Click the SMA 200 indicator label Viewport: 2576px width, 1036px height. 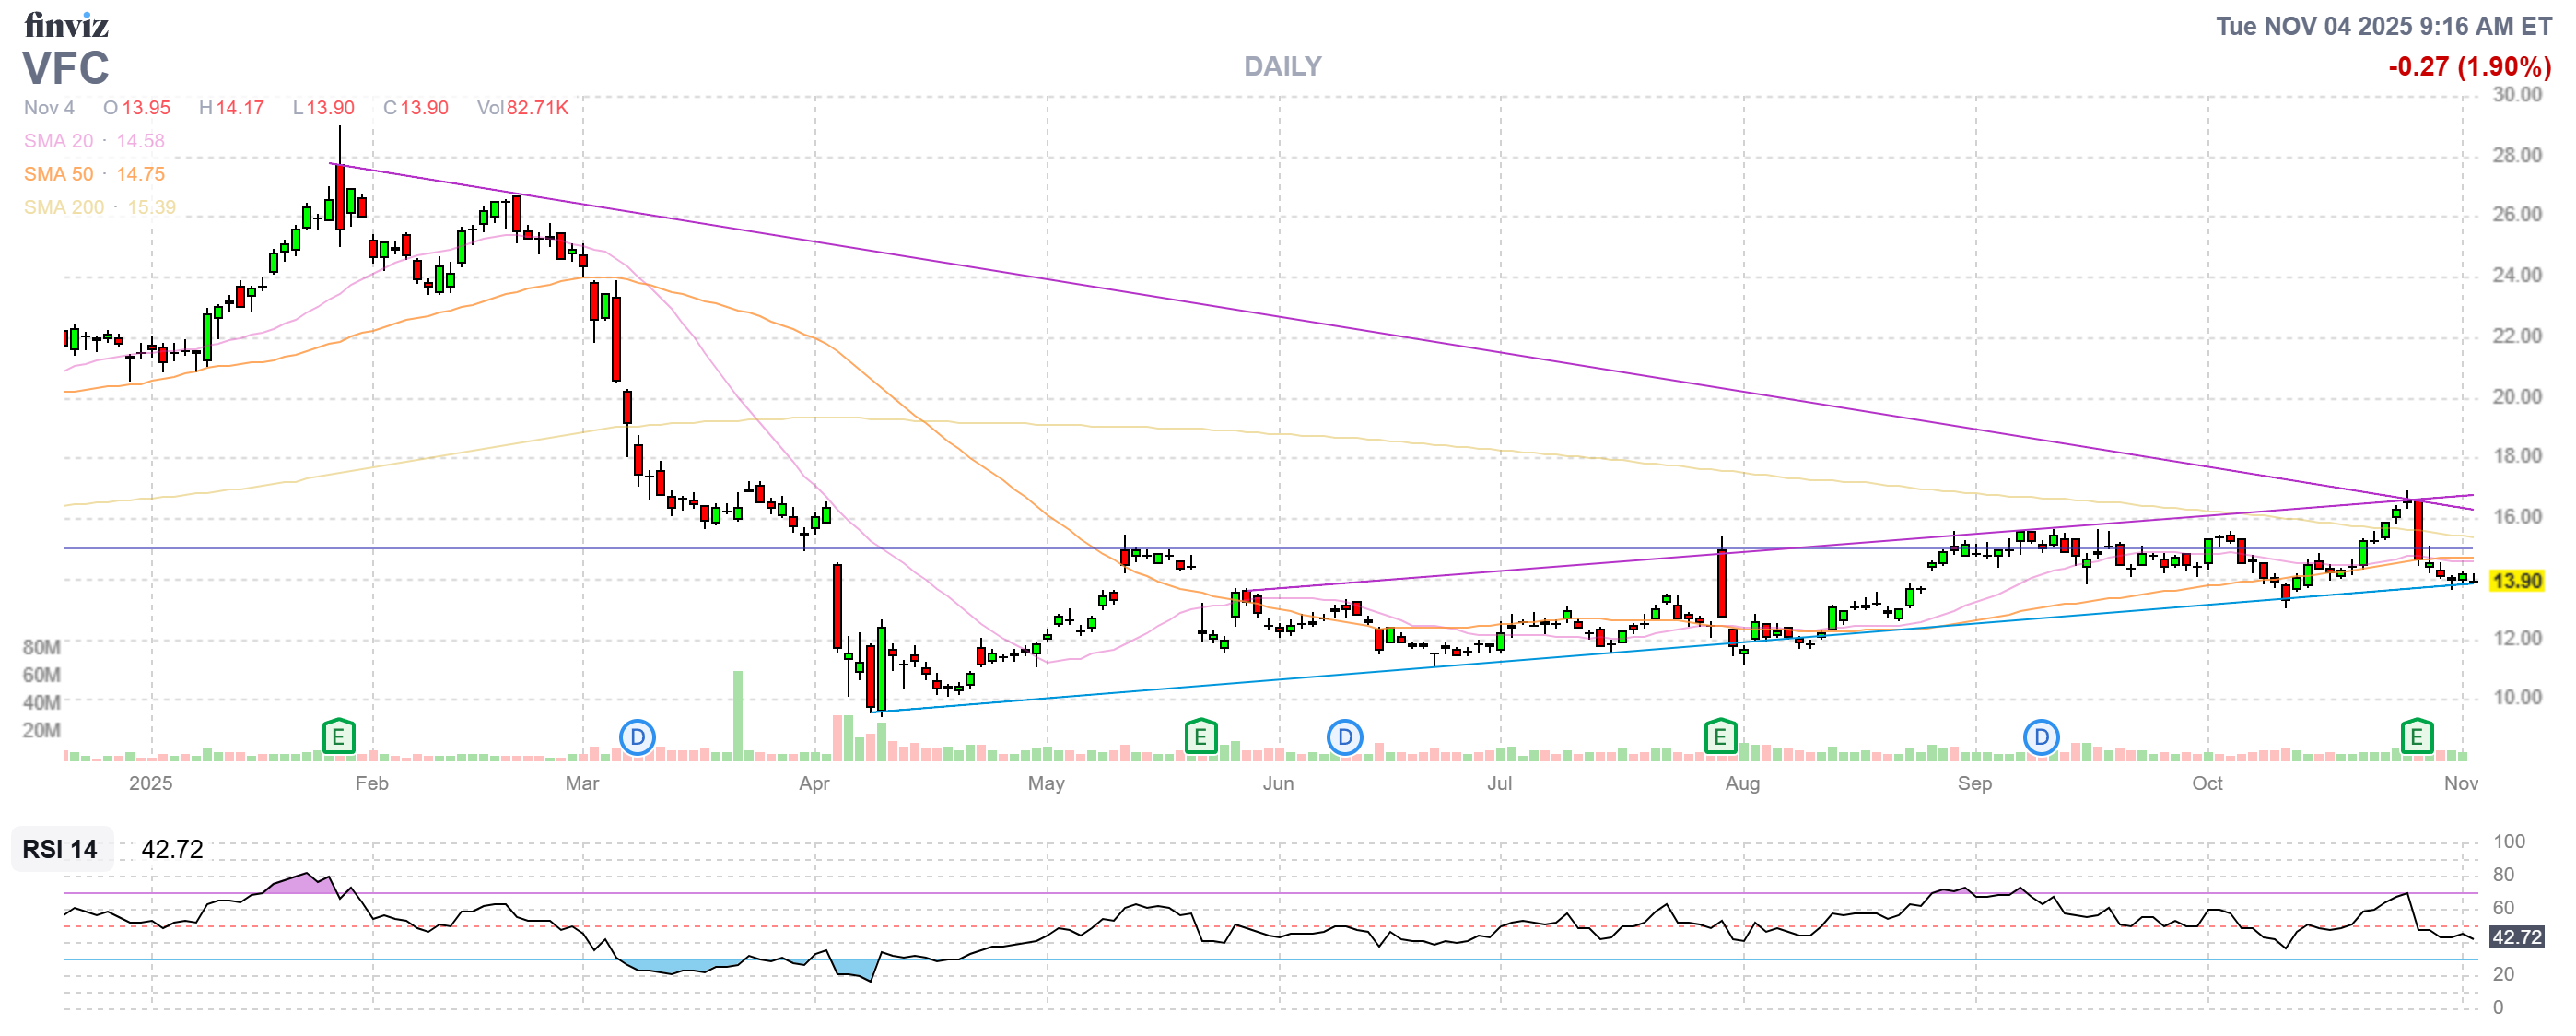[63, 207]
